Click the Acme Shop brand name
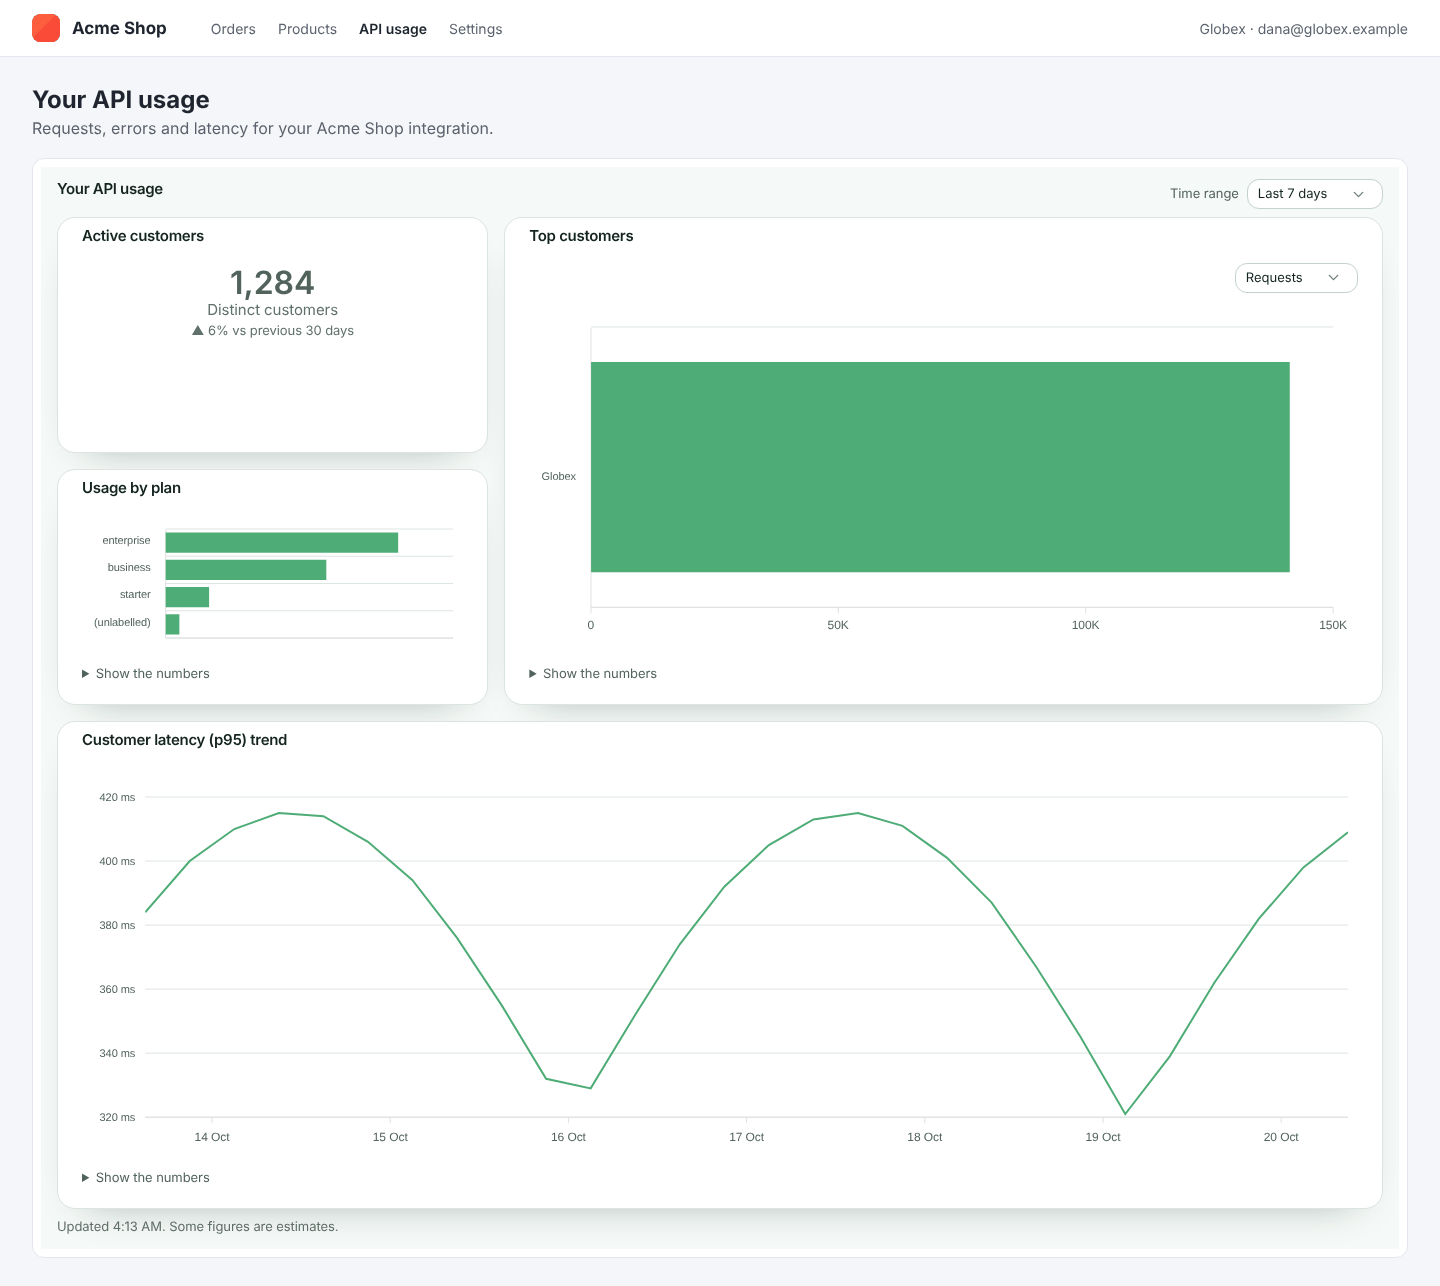 pyautogui.click(x=119, y=28)
